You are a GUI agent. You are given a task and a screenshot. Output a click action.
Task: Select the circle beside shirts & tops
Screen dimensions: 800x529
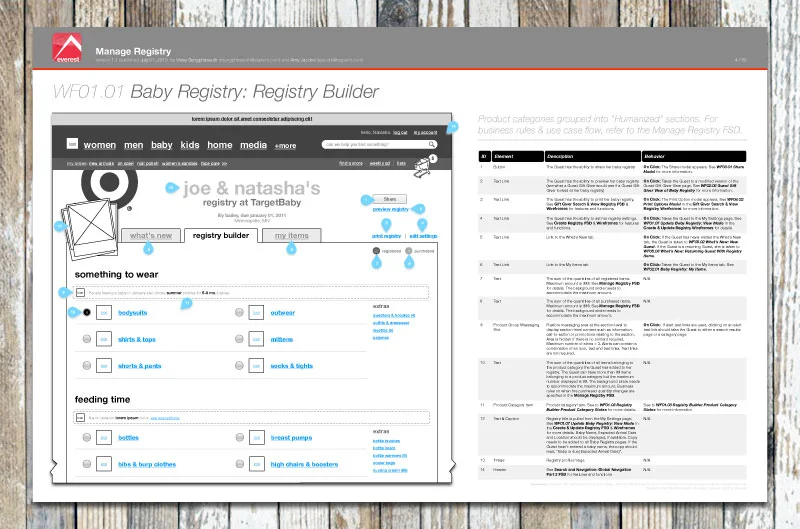[x=87, y=339]
